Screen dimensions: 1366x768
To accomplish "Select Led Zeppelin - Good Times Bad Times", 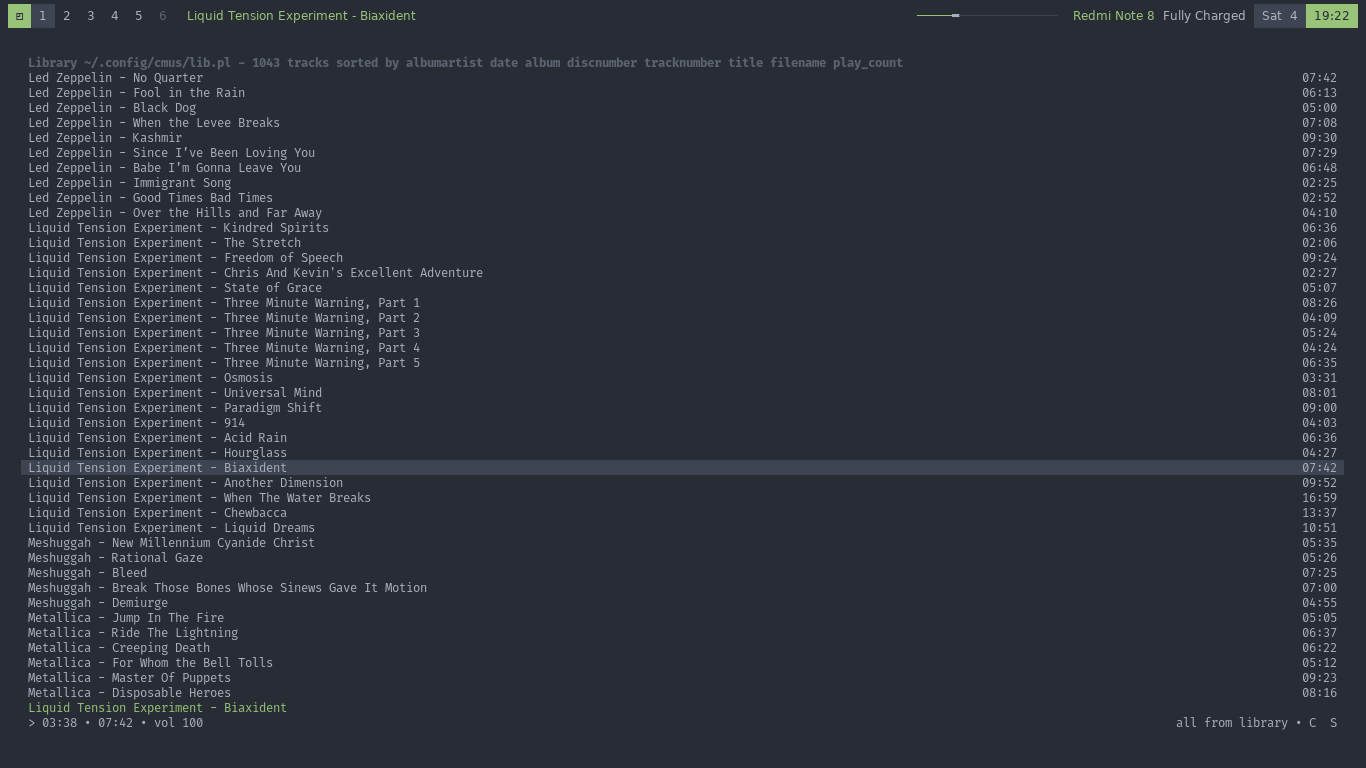I will (682, 198).
